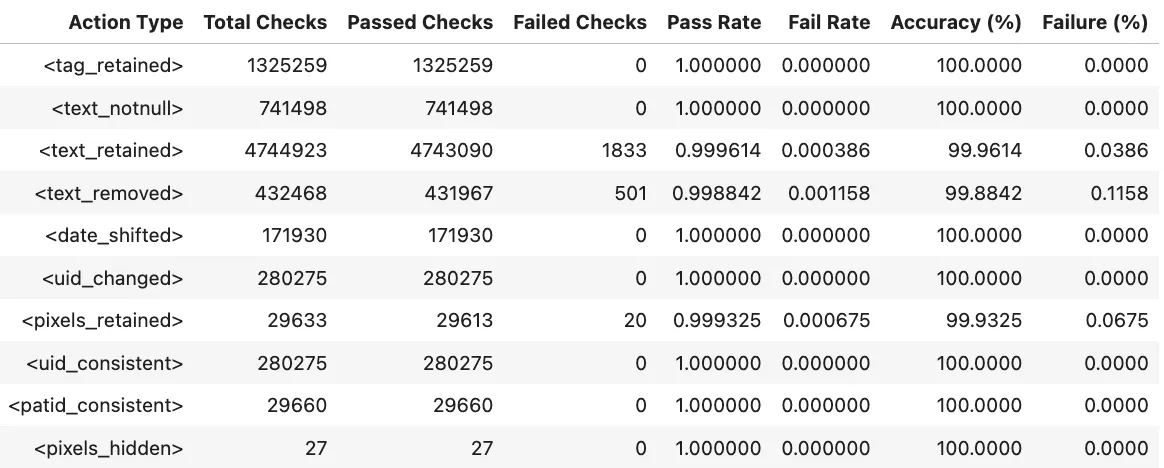
Task: Select the <tag_retained> row label
Action: pyautogui.click(x=113, y=66)
